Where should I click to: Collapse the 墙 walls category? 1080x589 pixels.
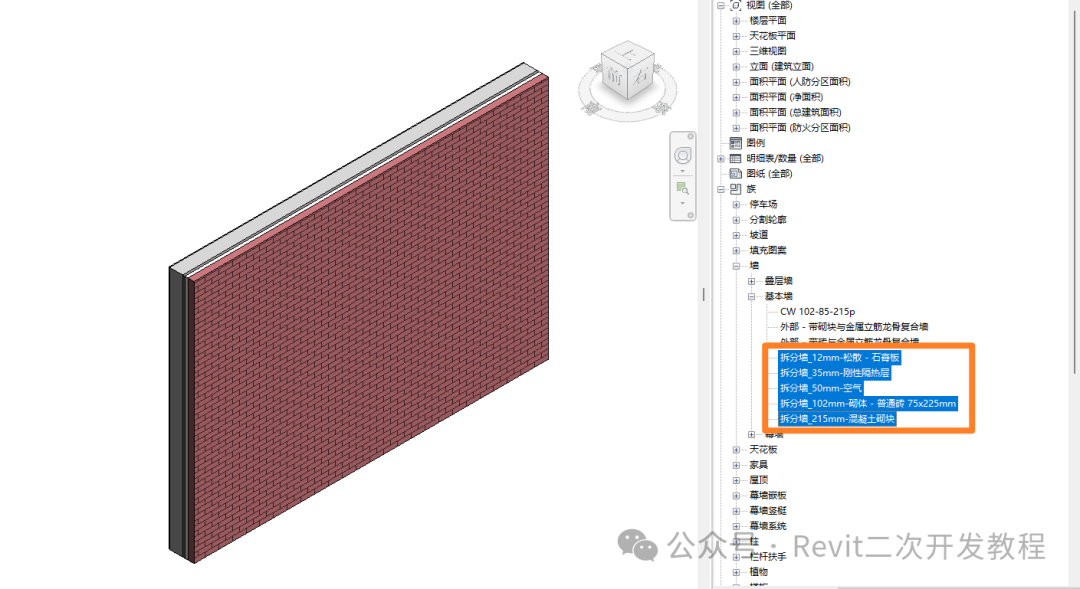coord(736,266)
